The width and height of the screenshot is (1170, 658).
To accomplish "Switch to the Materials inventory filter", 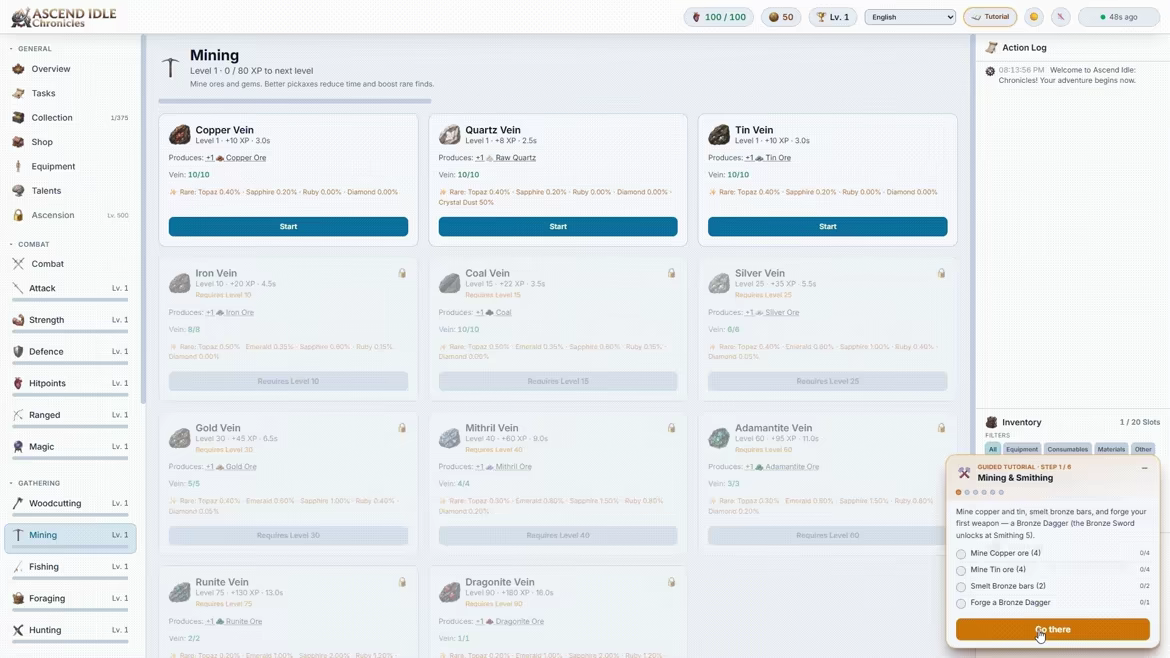I will [1111, 449].
